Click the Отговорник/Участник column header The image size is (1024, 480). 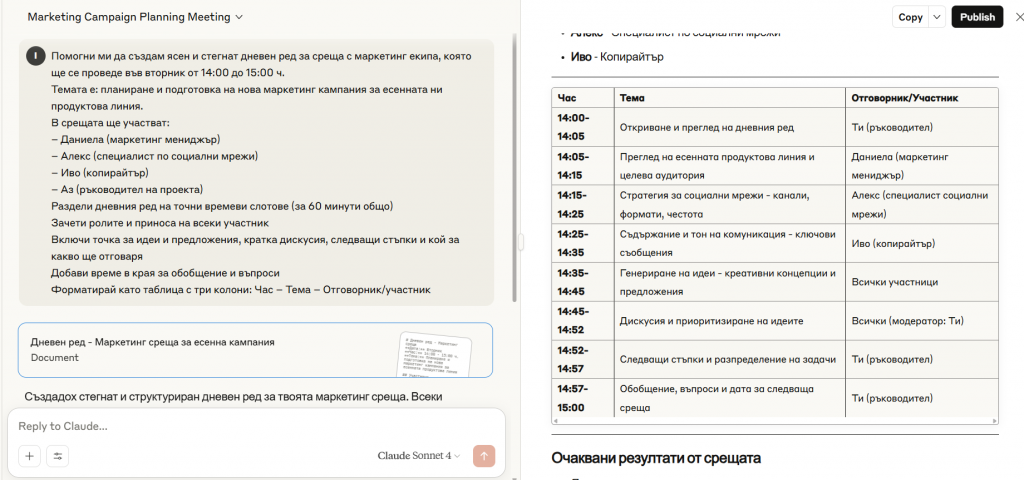point(921,98)
